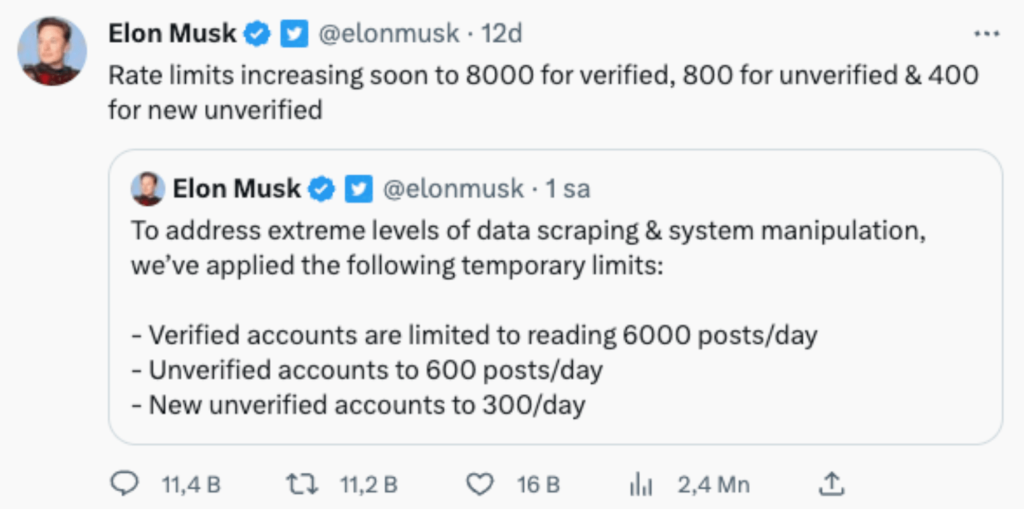
Task: Click the reply speech bubble icon
Action: point(122,484)
